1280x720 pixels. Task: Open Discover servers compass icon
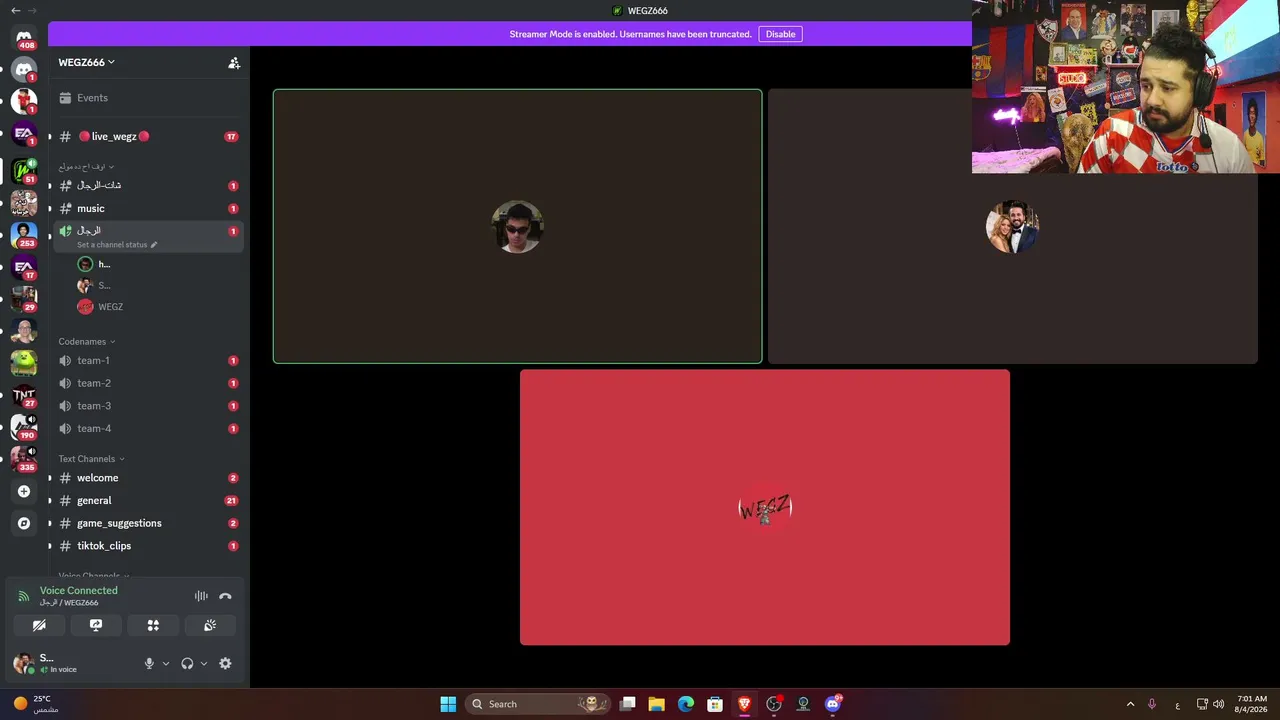(x=24, y=523)
